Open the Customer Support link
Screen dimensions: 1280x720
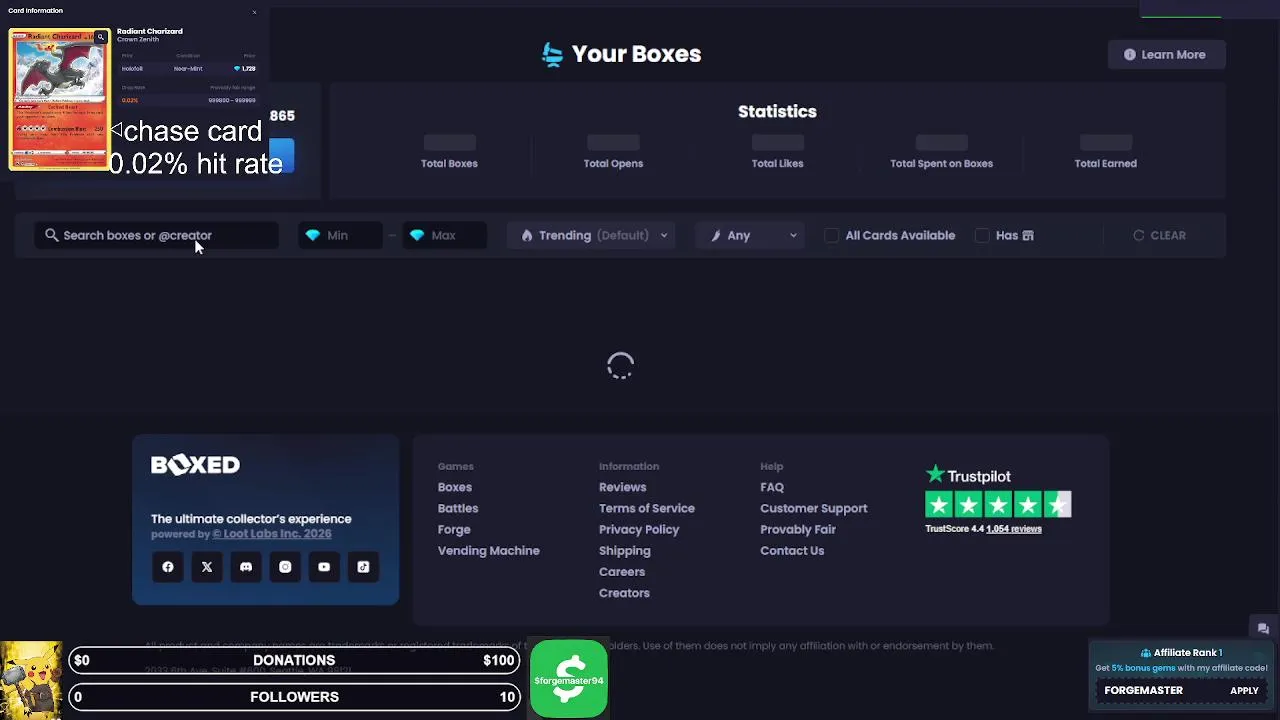(x=814, y=508)
